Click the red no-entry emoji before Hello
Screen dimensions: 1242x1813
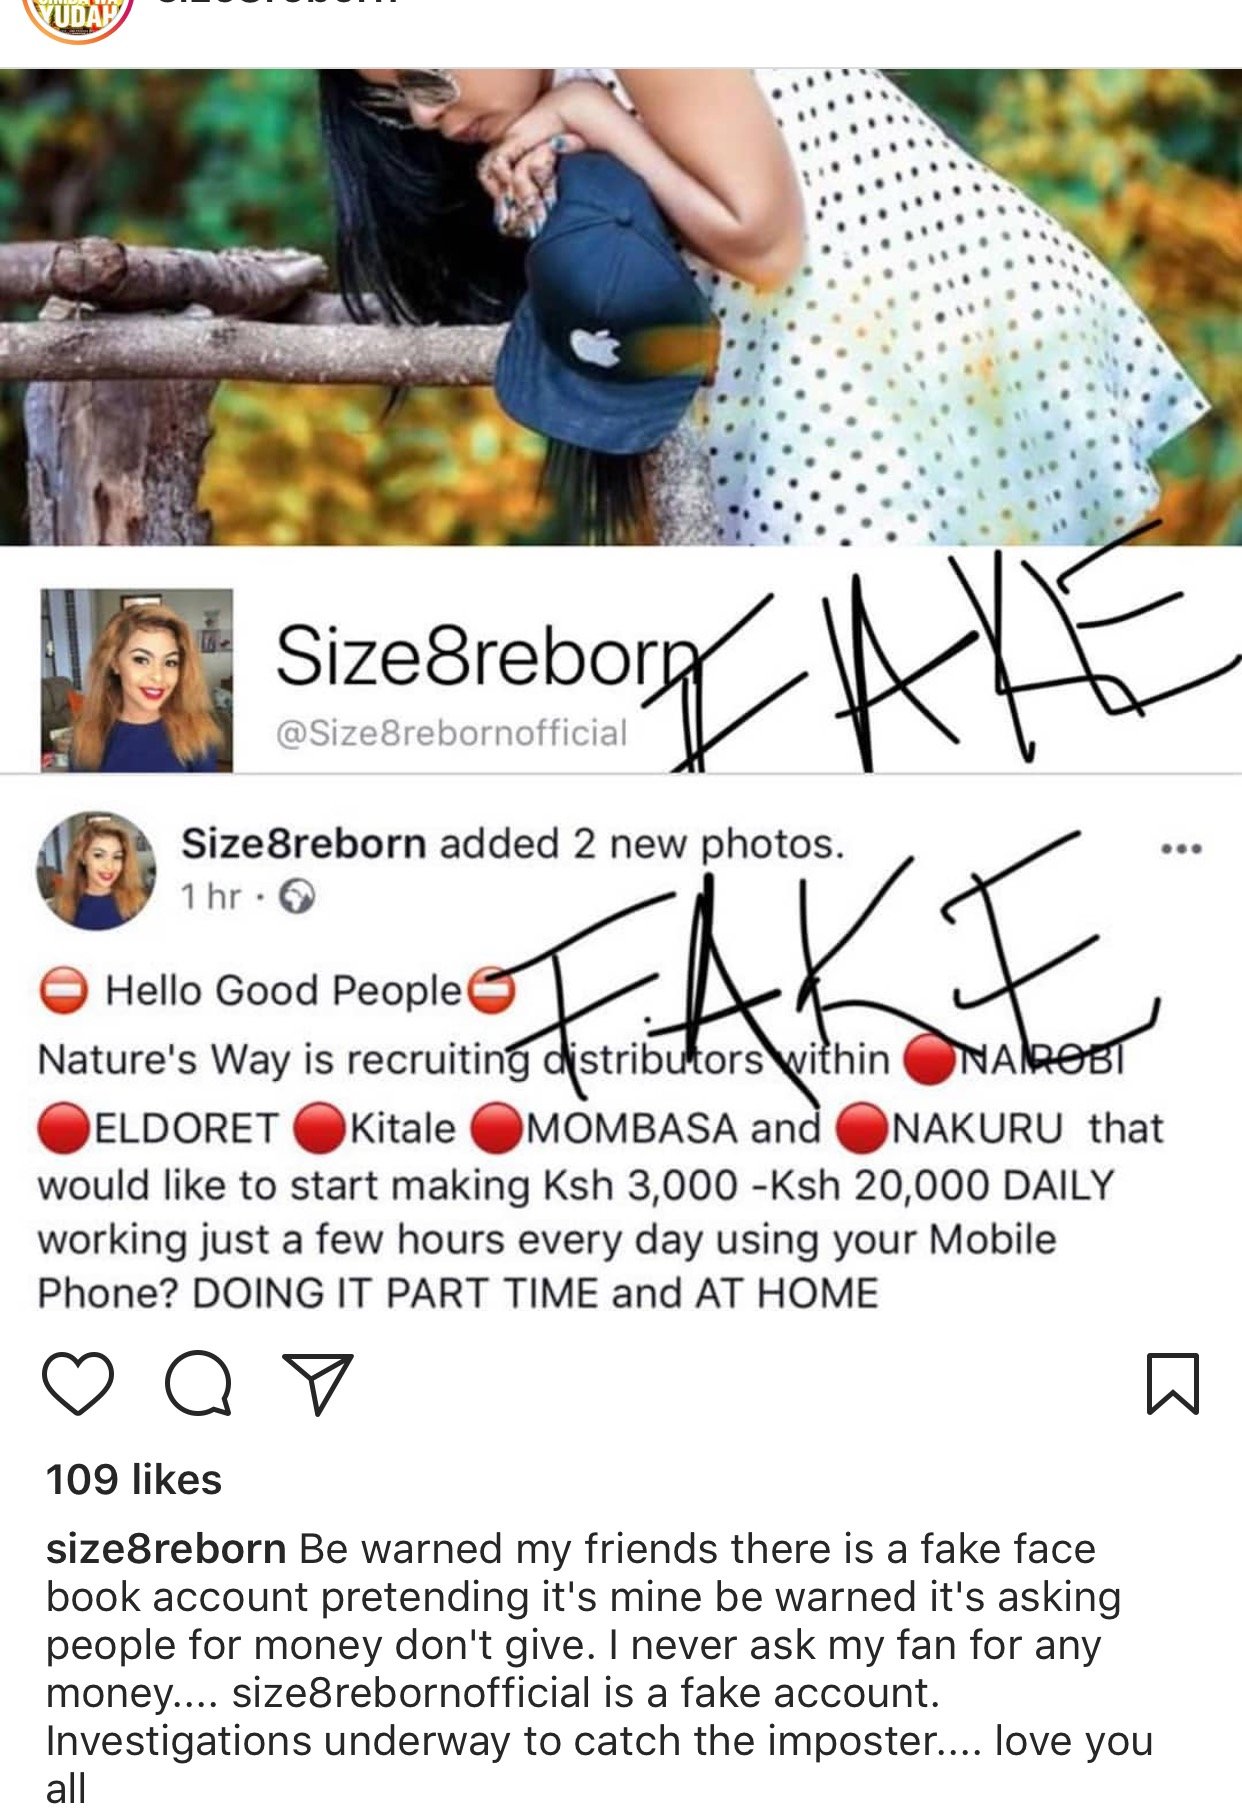(x=64, y=991)
